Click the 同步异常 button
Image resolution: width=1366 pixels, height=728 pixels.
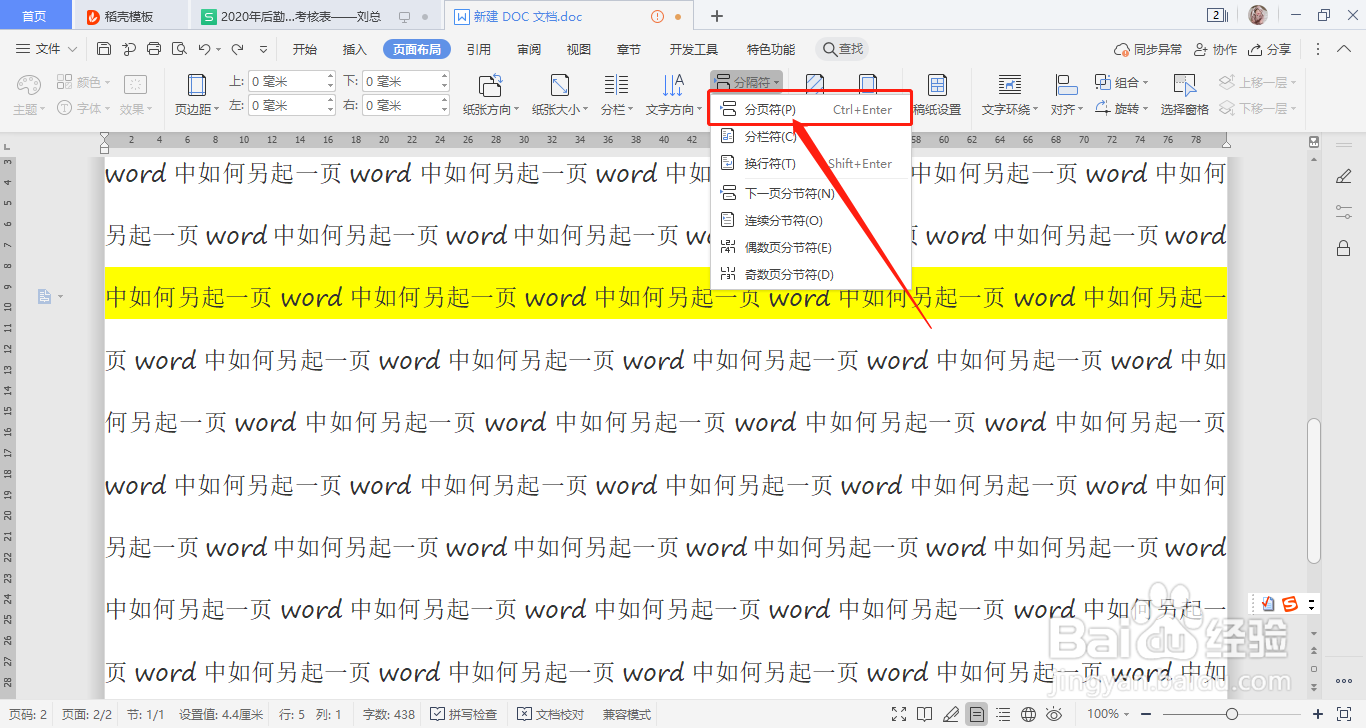click(1152, 48)
